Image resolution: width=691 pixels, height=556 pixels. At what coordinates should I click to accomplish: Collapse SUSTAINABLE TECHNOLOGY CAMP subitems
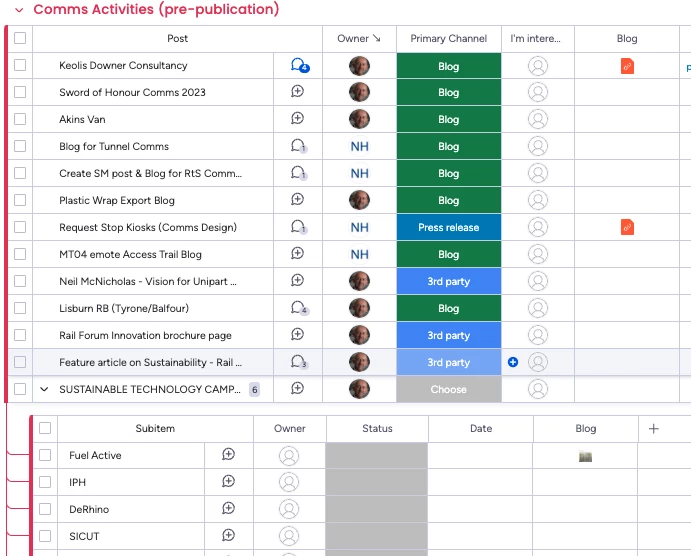click(x=44, y=389)
